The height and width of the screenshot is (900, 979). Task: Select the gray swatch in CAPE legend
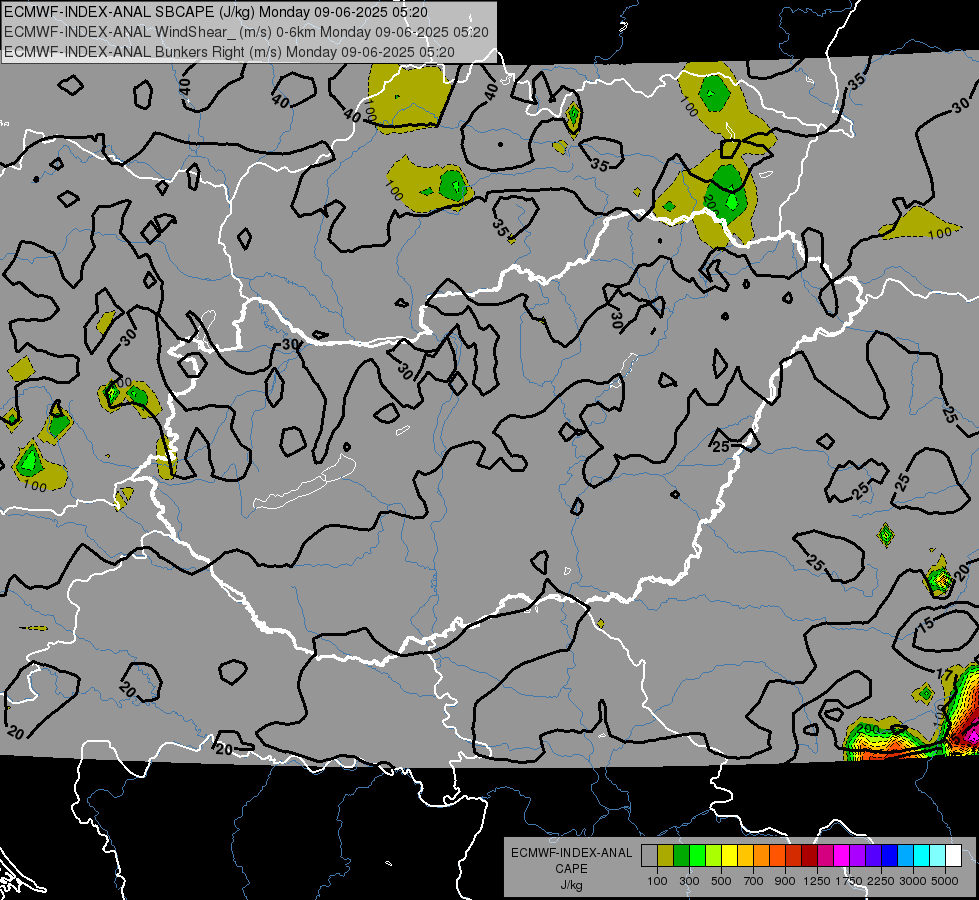click(x=649, y=856)
